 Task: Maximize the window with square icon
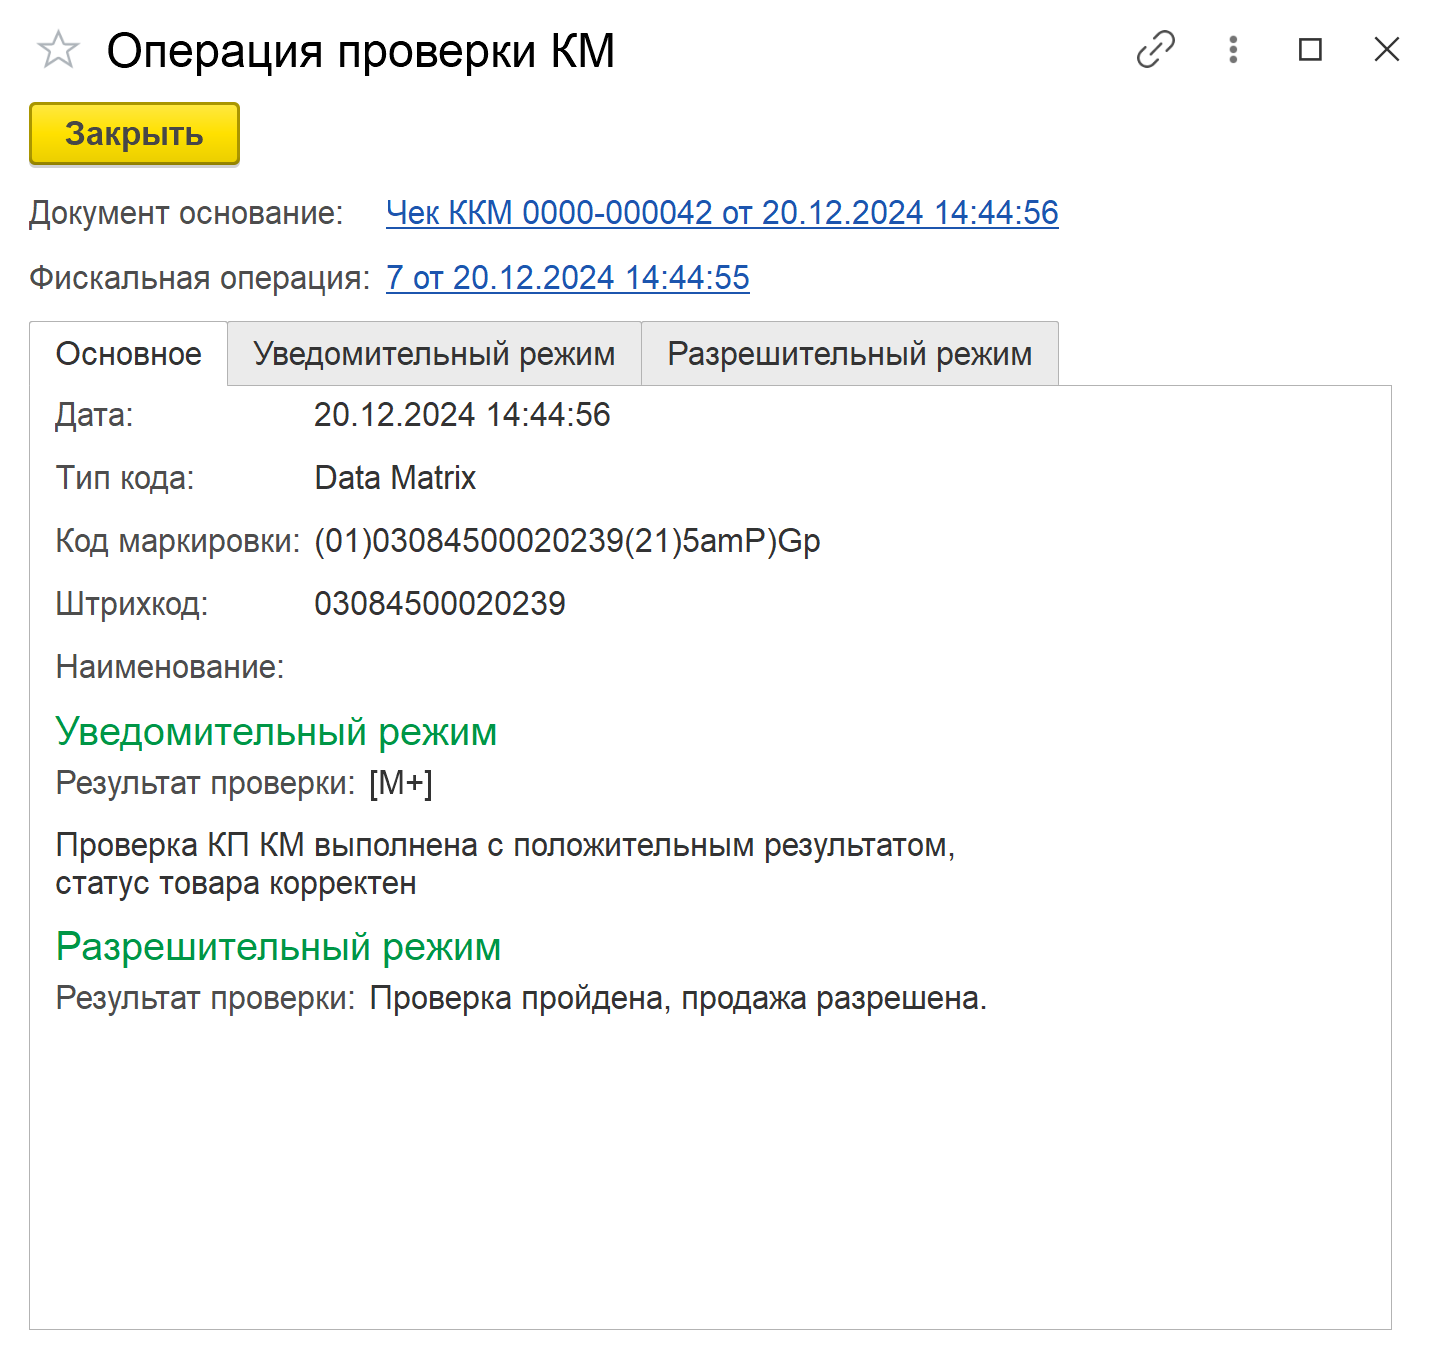click(1309, 49)
